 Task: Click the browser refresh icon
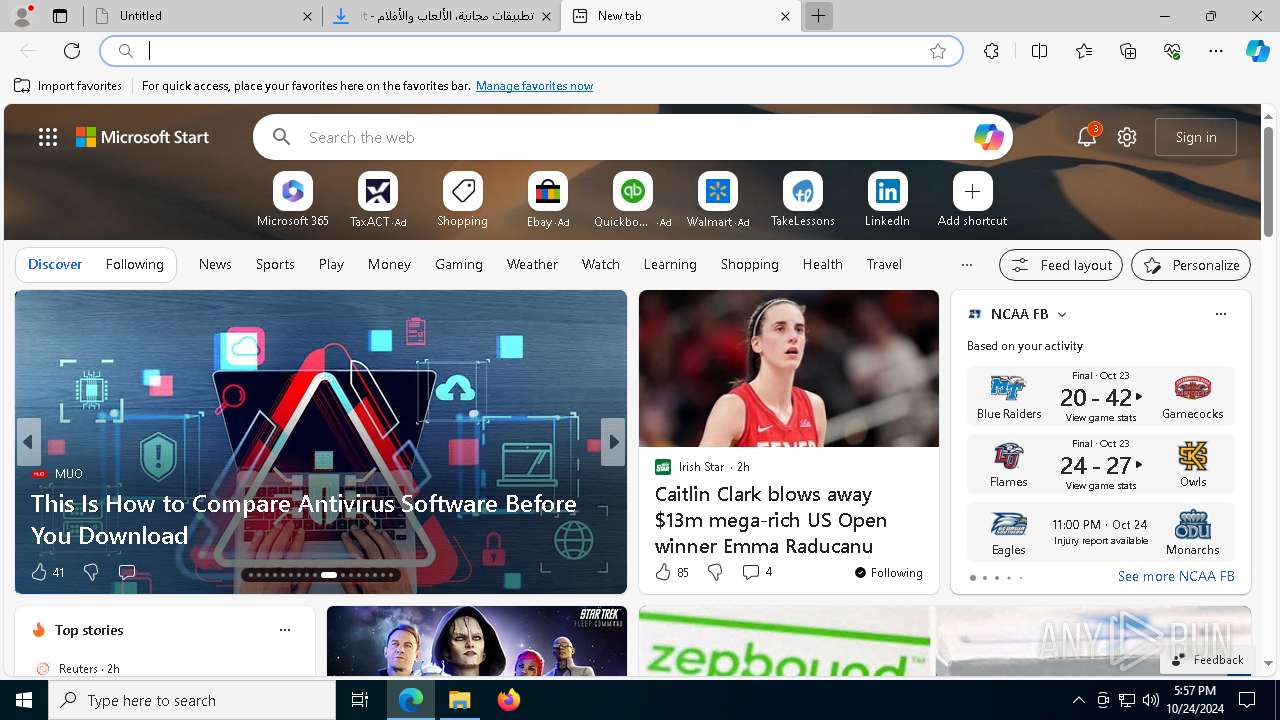[72, 51]
